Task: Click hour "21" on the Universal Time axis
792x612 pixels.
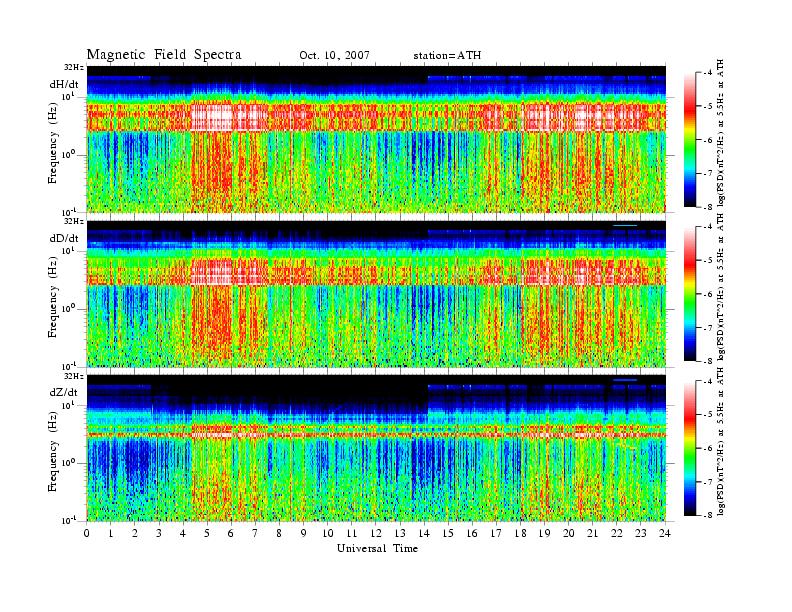Action: pos(593,533)
